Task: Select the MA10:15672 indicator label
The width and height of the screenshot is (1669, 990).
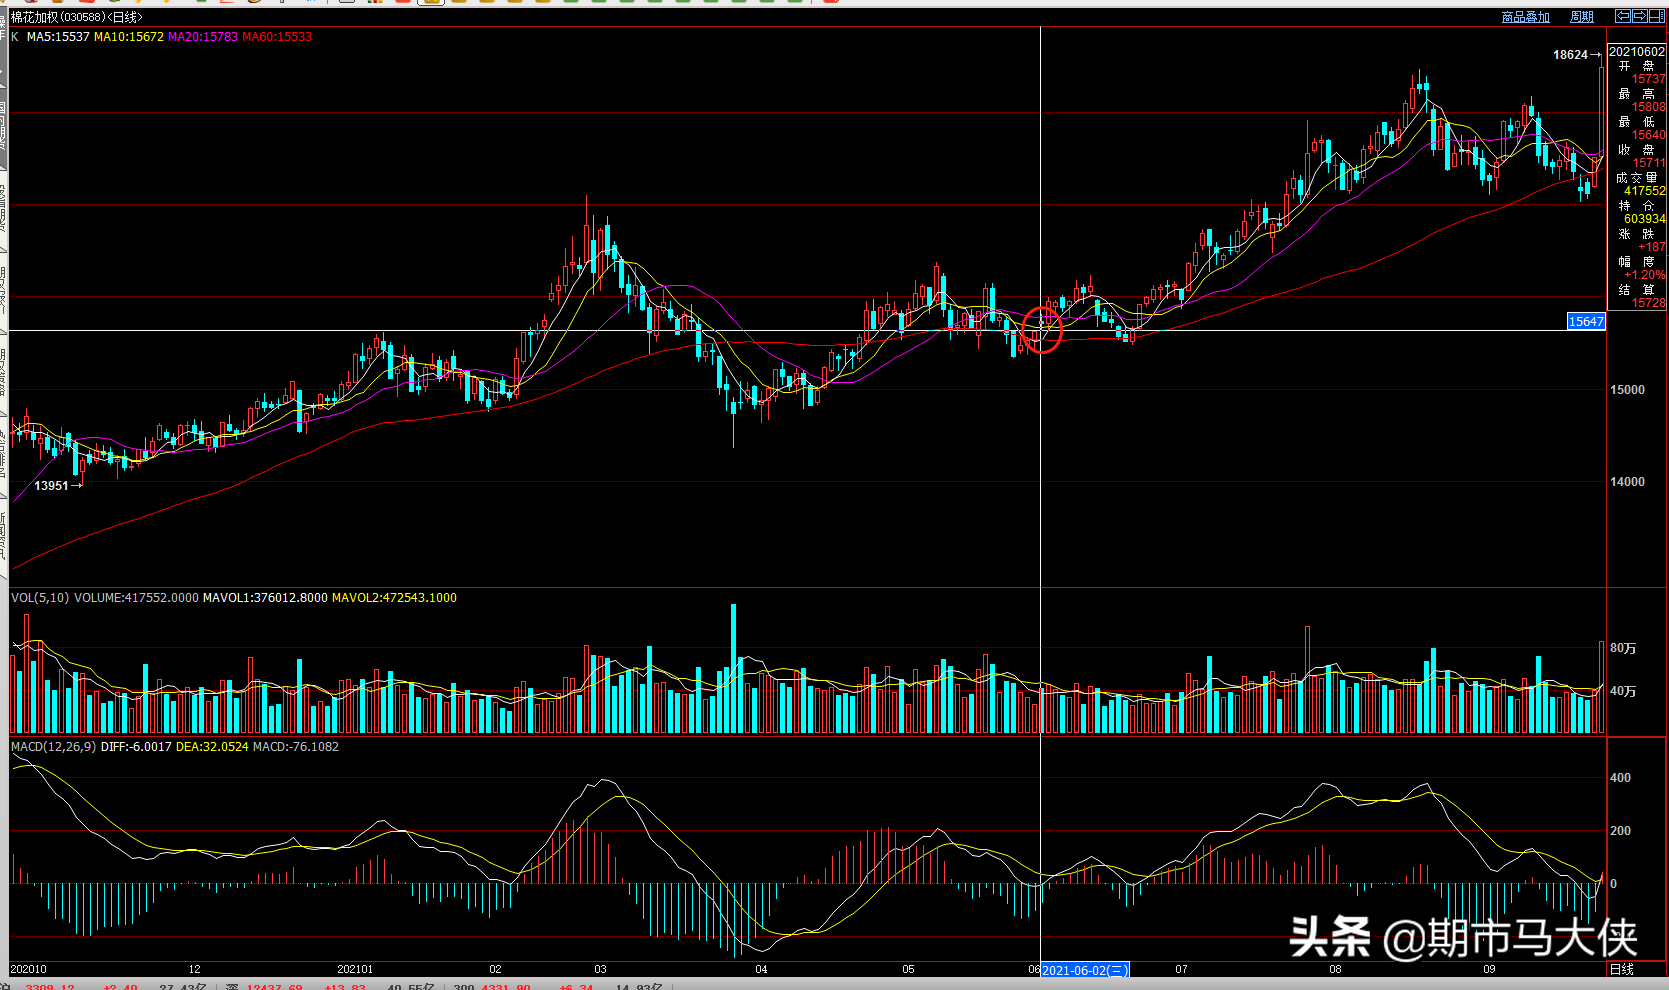Action: point(129,37)
